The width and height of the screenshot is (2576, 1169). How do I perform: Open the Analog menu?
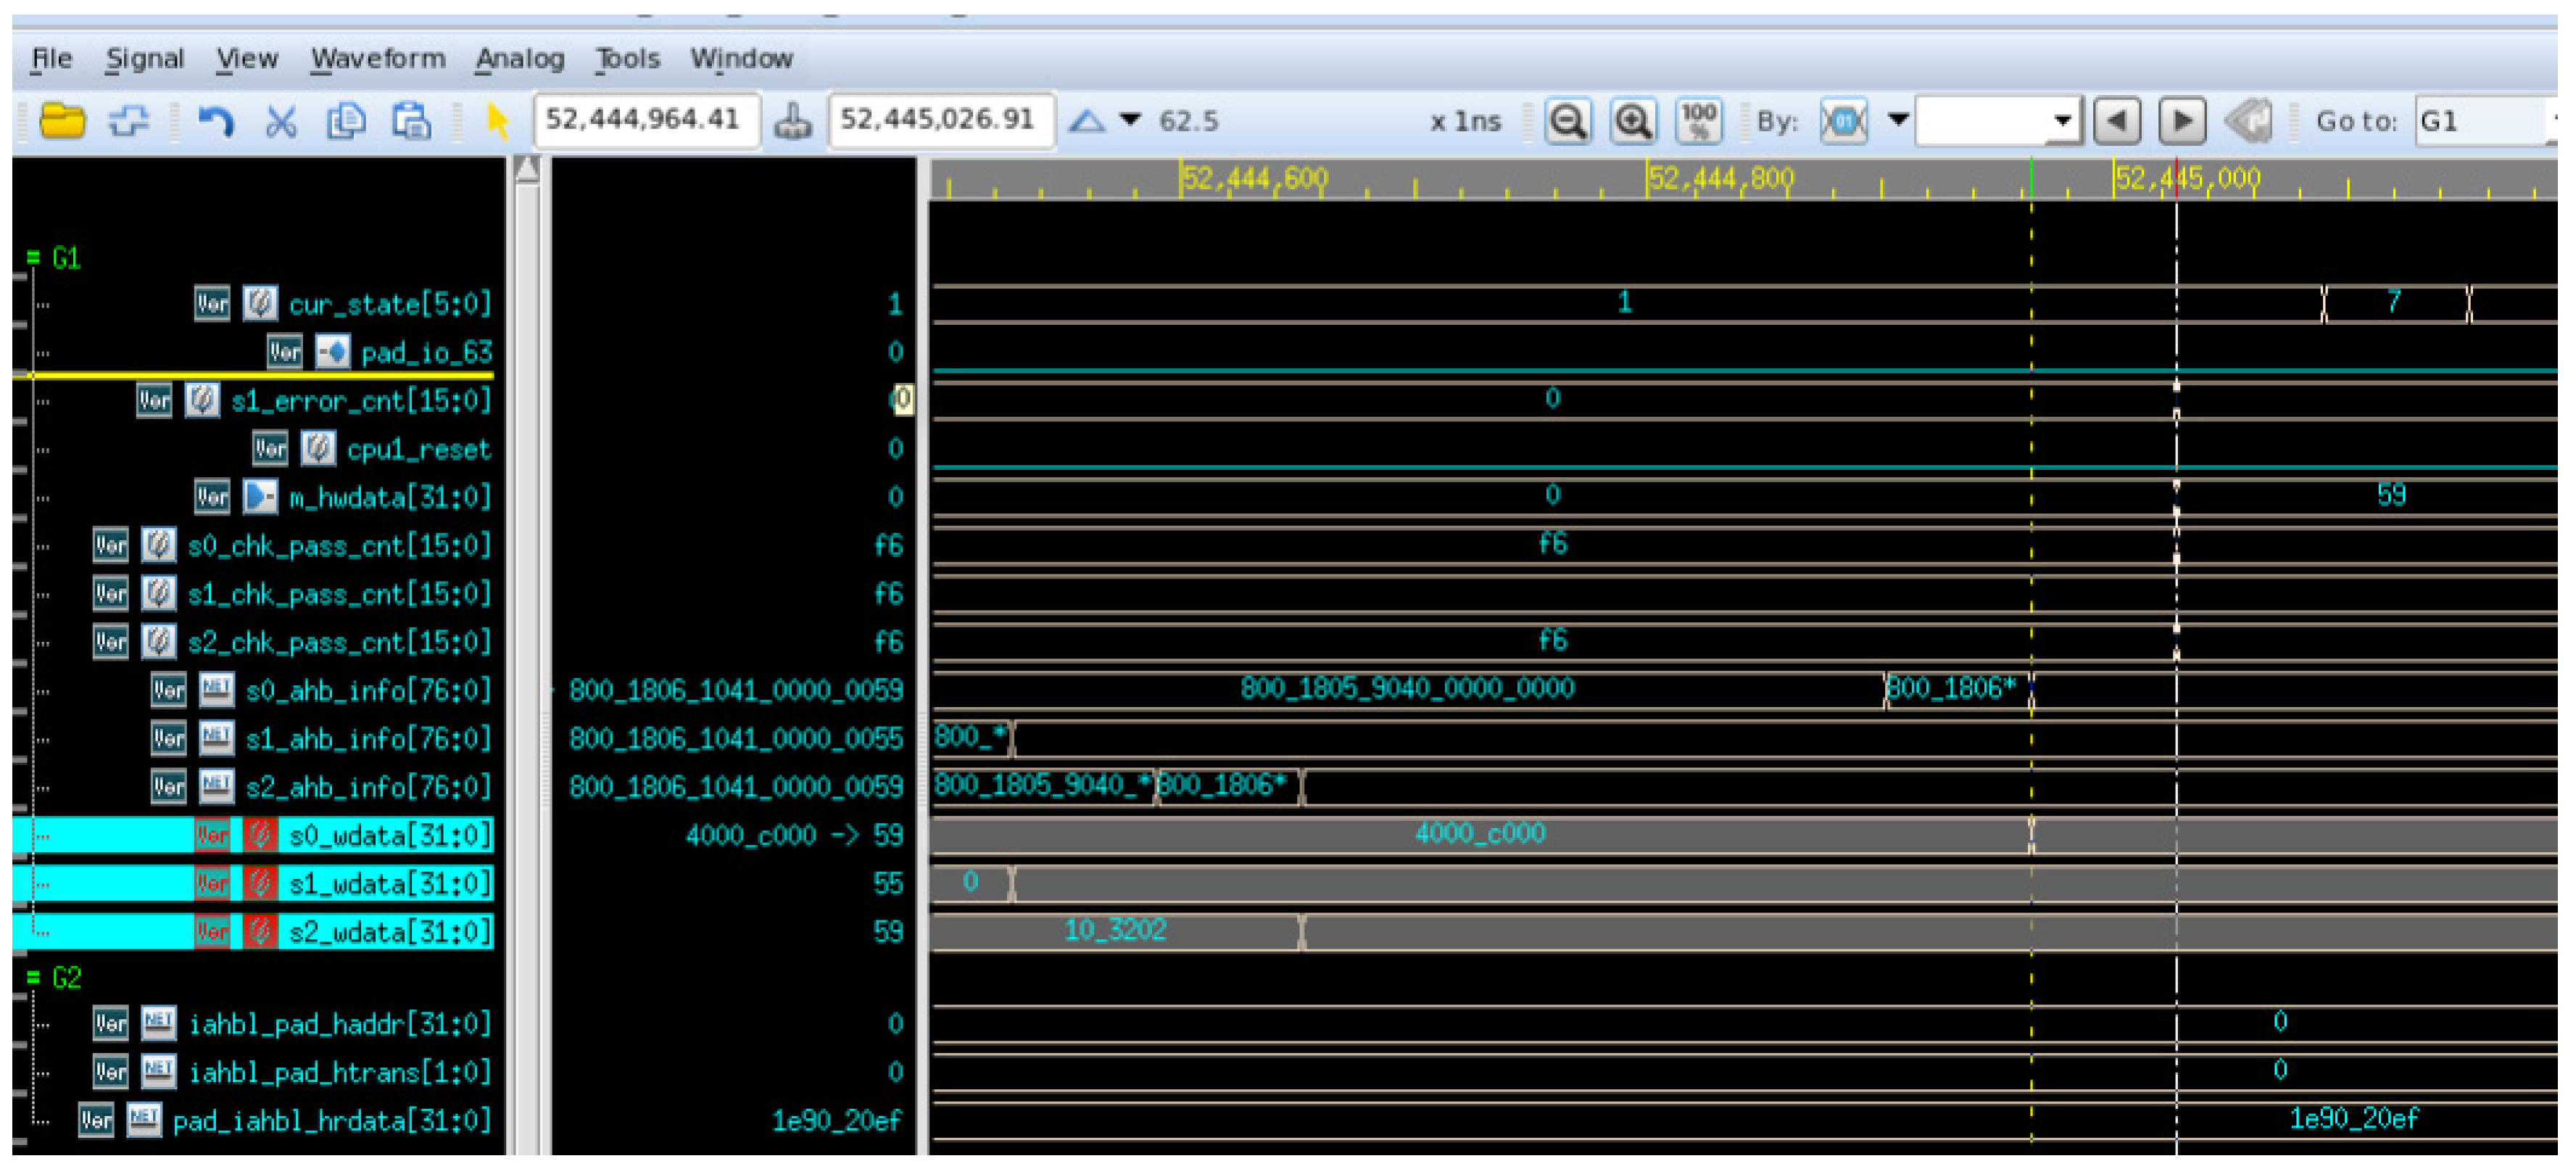pos(520,59)
